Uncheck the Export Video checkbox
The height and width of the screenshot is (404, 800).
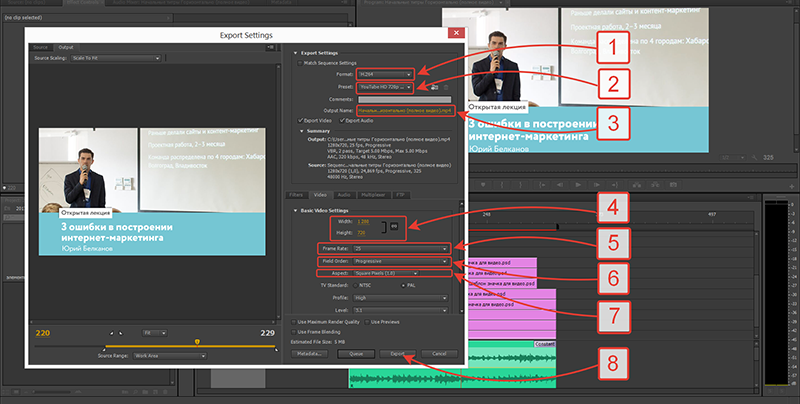[x=299, y=121]
